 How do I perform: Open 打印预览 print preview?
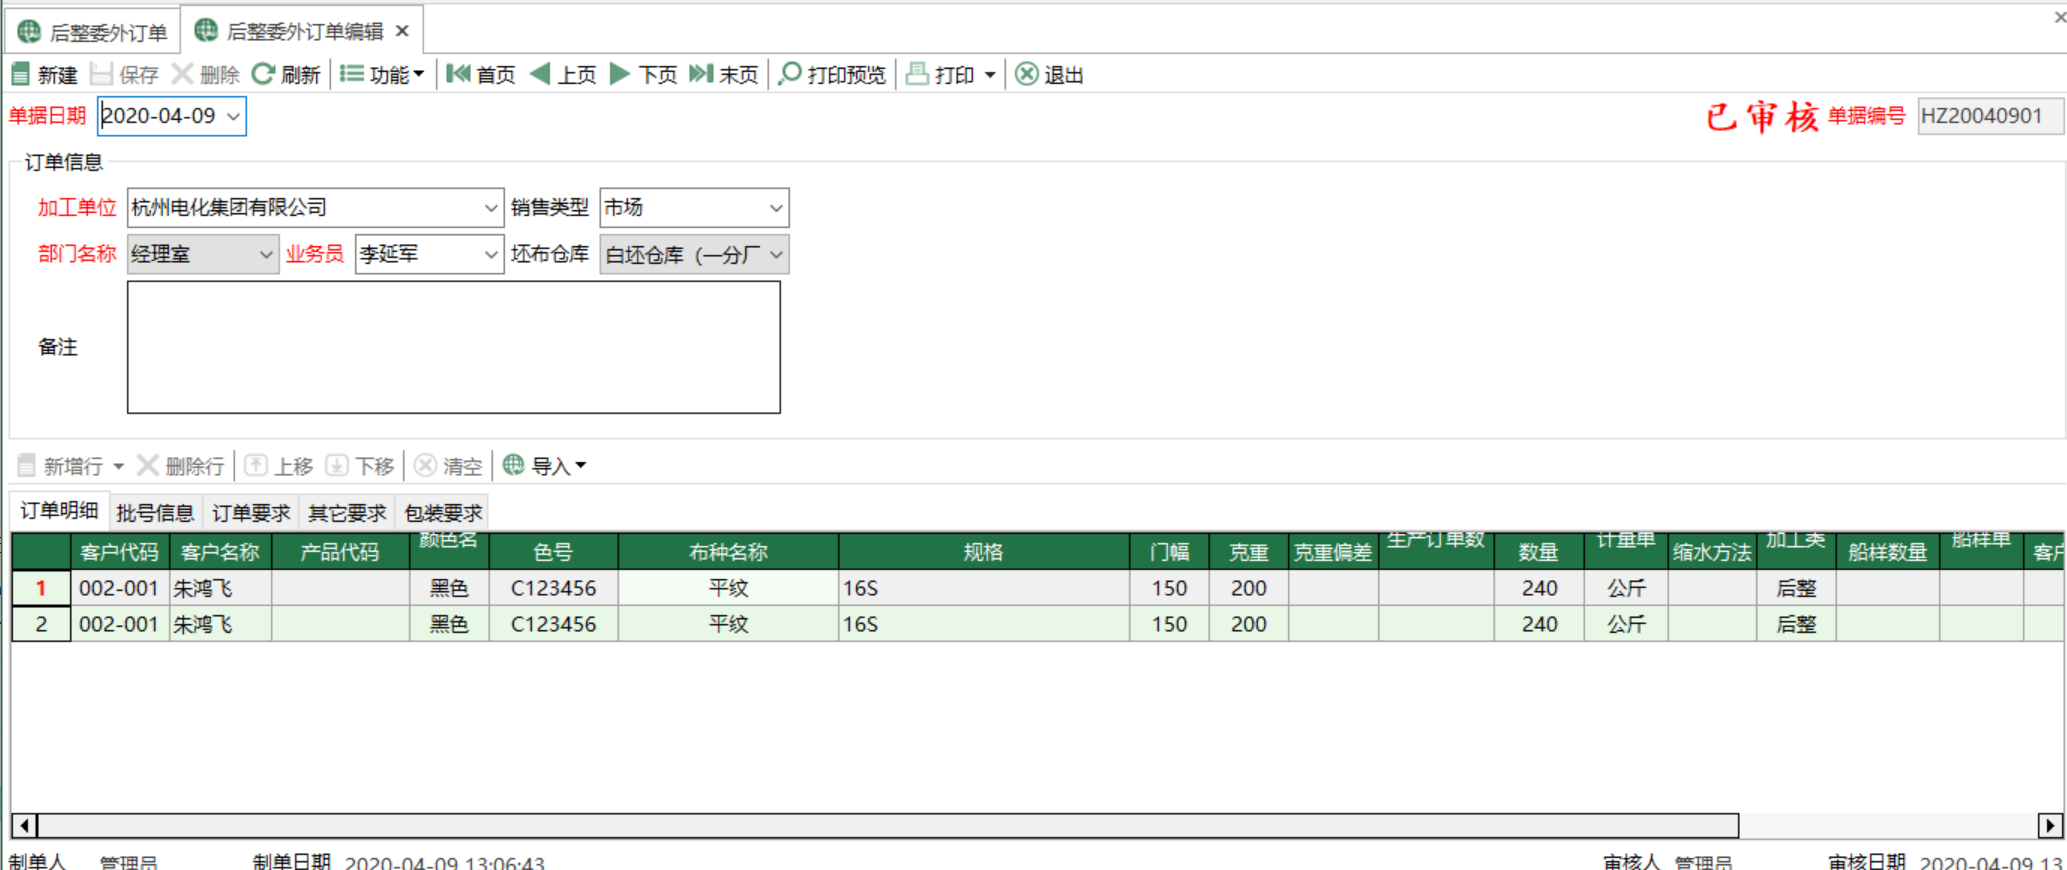(832, 74)
